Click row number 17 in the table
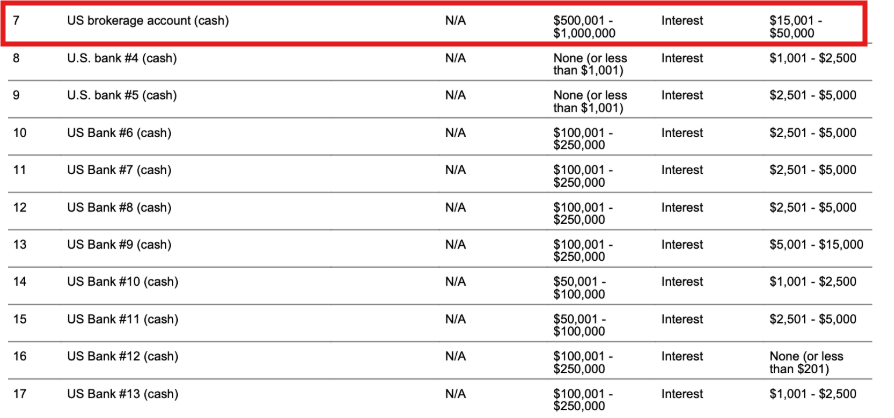894x418 pixels. click(19, 394)
